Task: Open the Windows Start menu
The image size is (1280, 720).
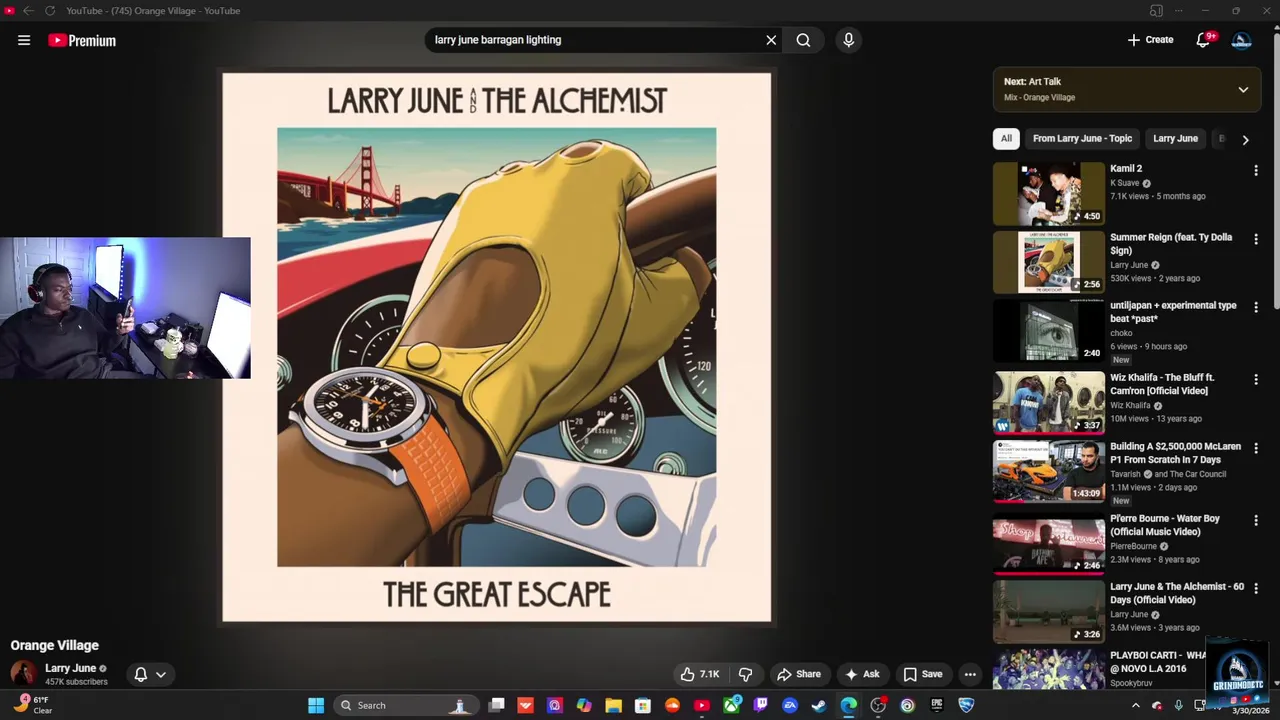Action: click(x=316, y=705)
